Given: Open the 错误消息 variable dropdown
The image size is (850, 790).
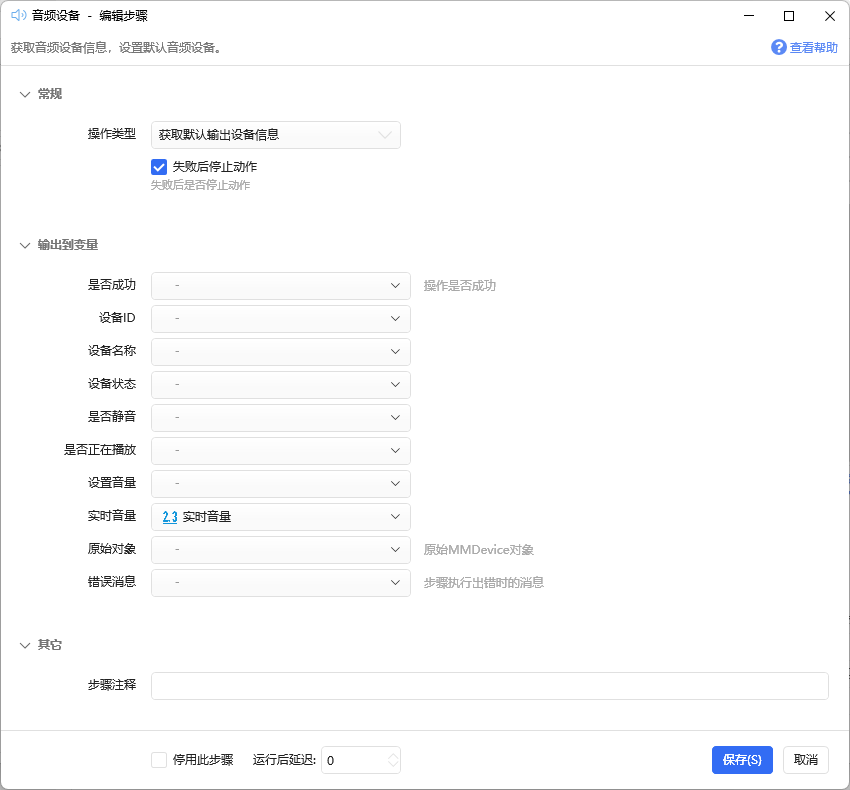Looking at the screenshot, I should point(281,583).
